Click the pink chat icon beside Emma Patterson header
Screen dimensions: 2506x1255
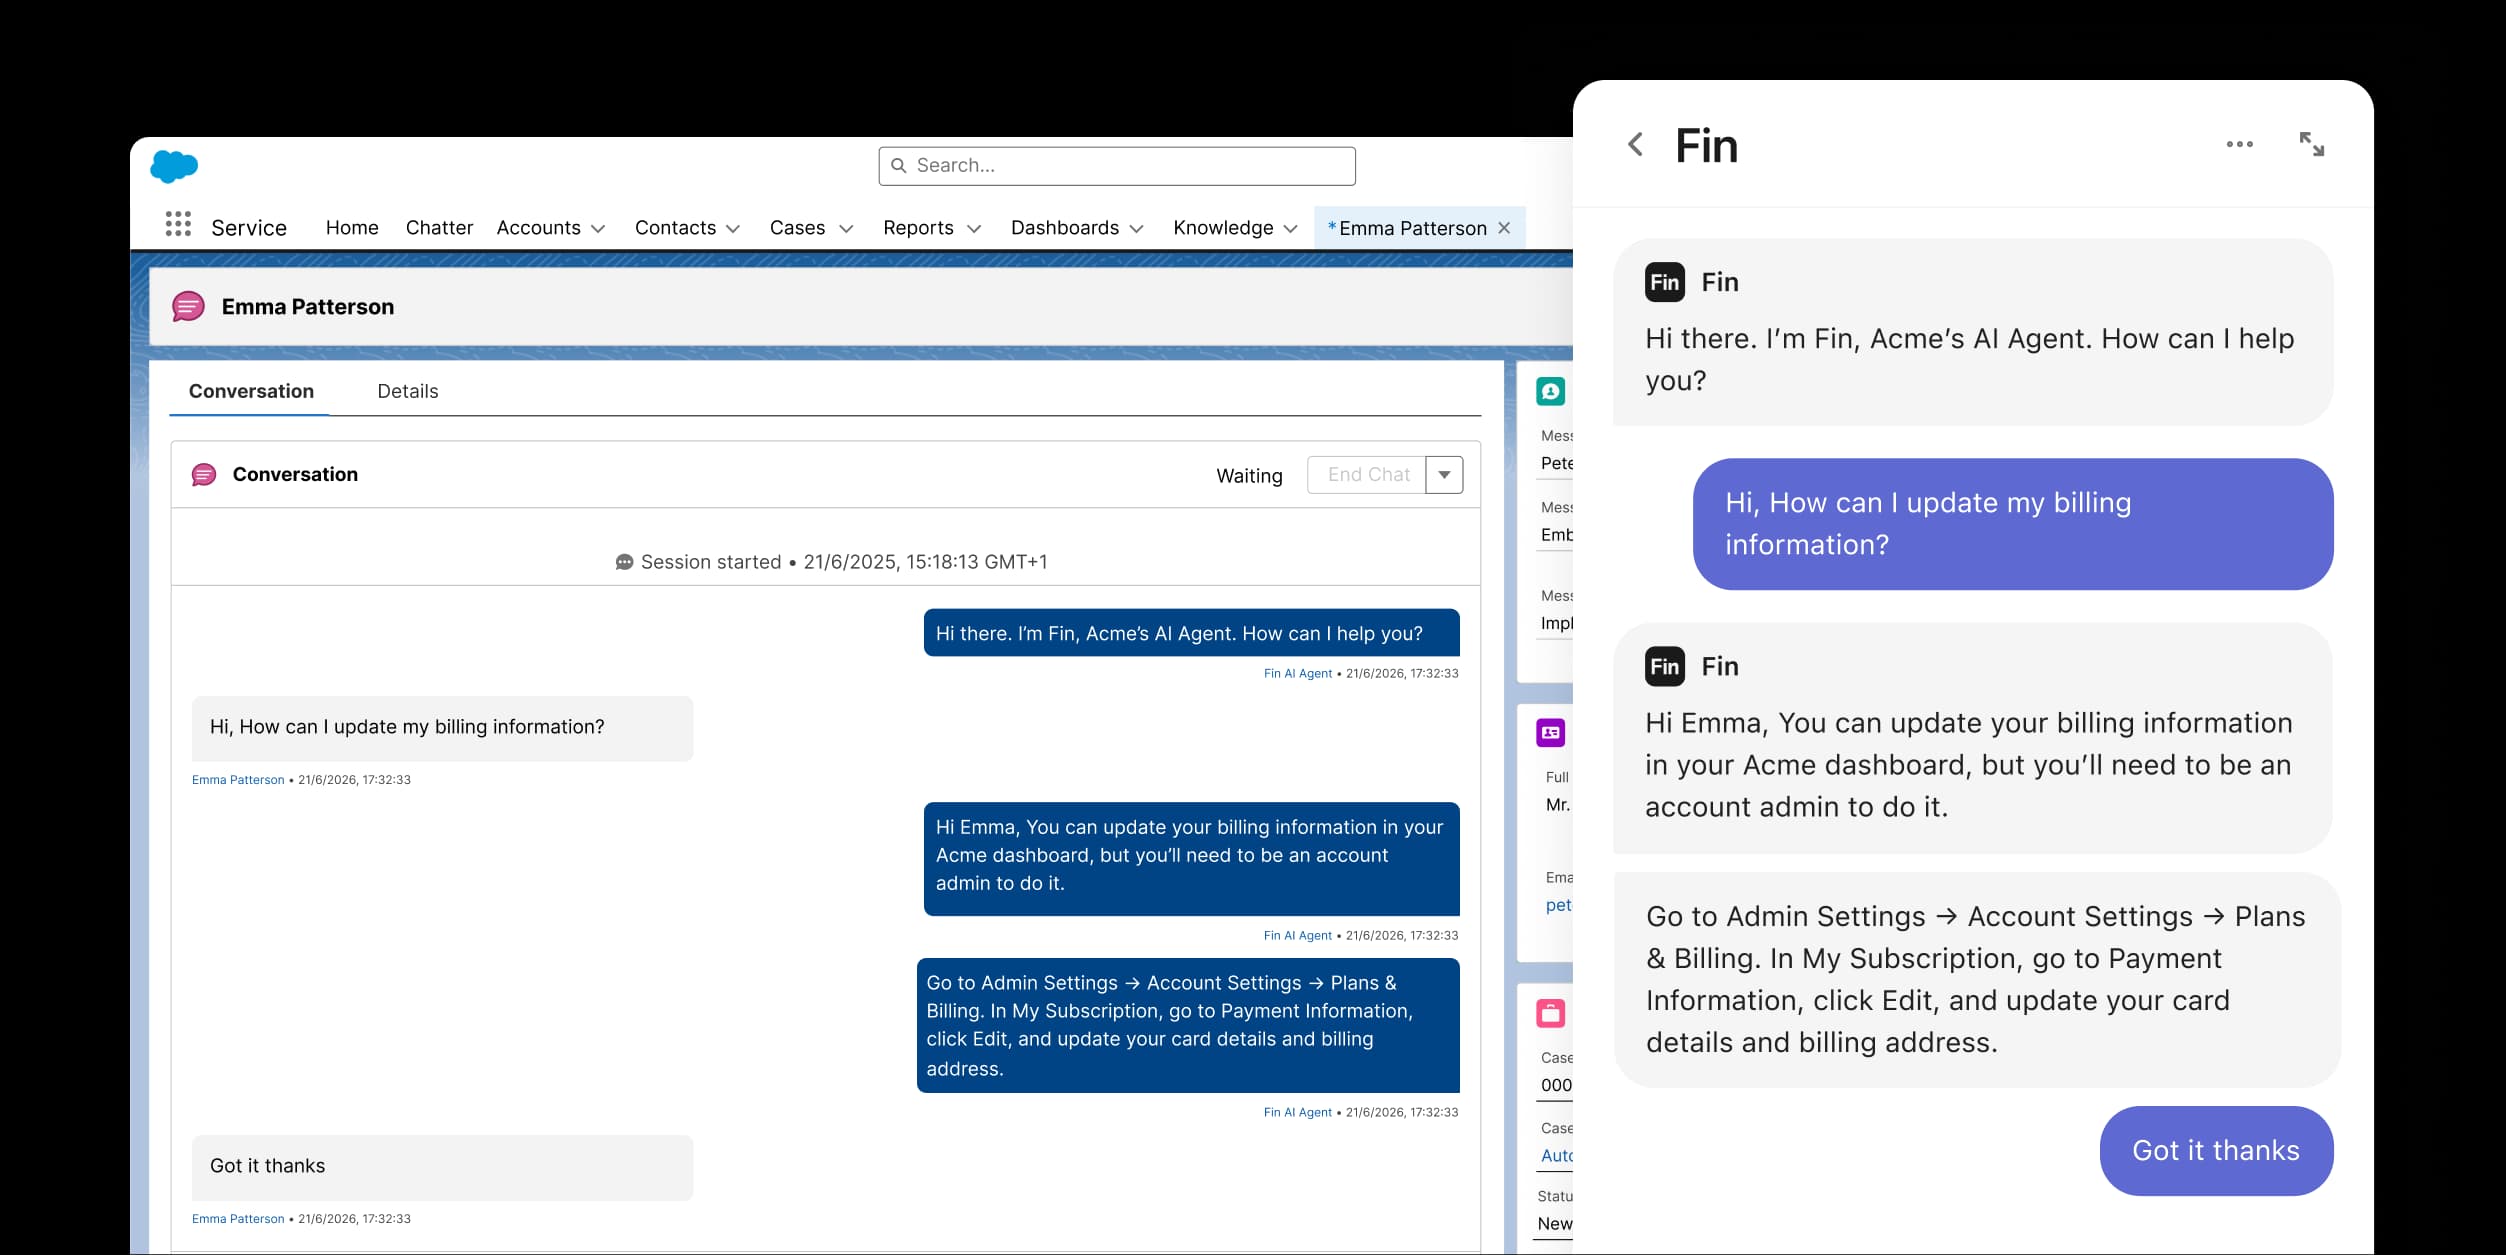coord(188,306)
